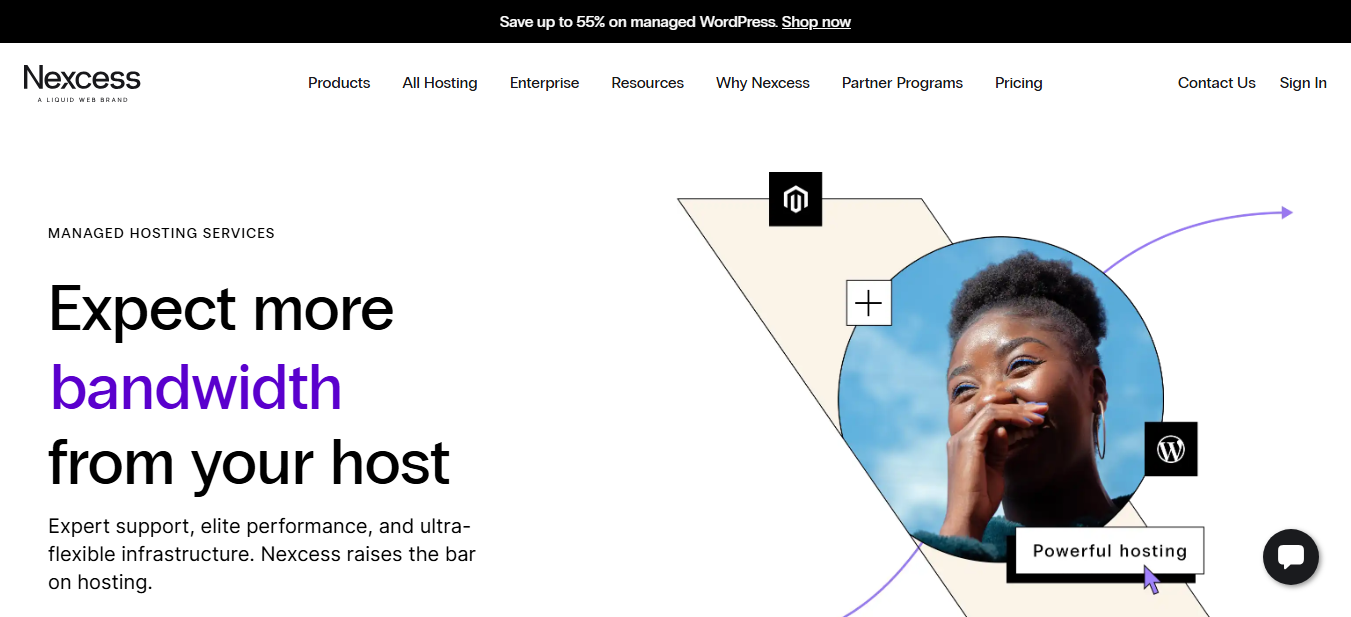Image resolution: width=1351 pixels, height=617 pixels.
Task: Click the Nexcess logo
Action: pyautogui.click(x=82, y=83)
